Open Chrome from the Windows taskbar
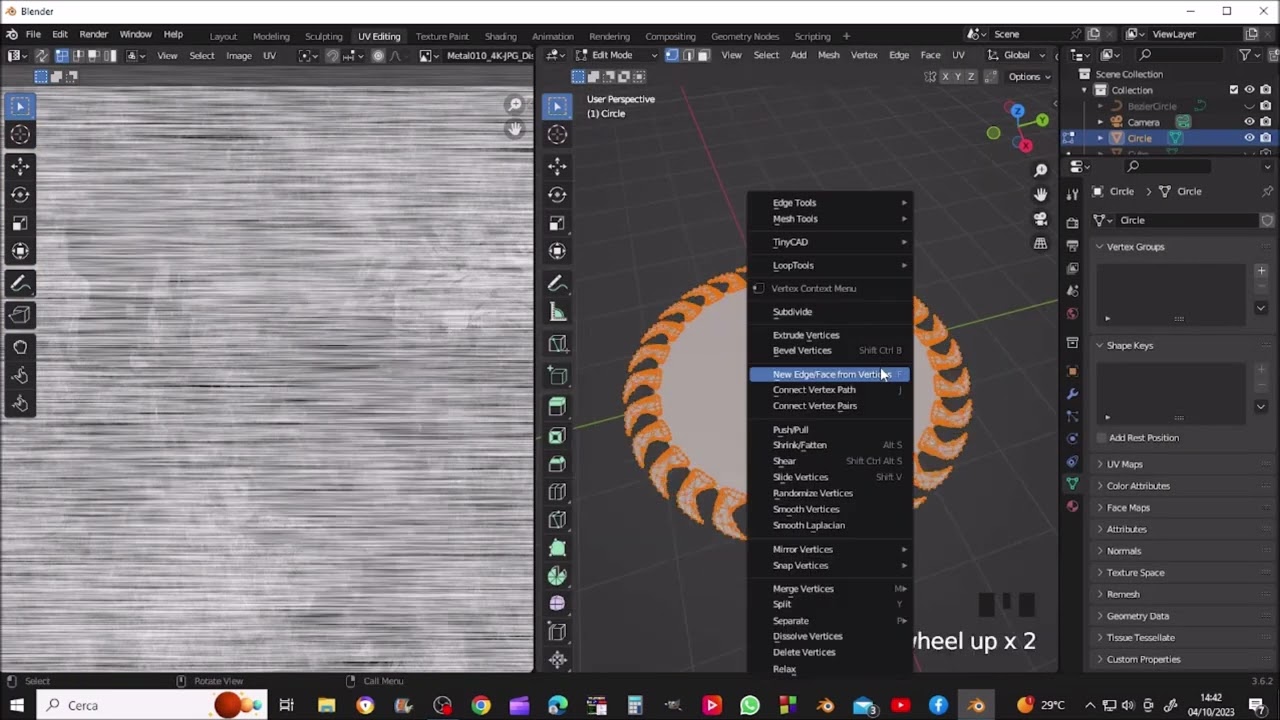 pyautogui.click(x=481, y=705)
